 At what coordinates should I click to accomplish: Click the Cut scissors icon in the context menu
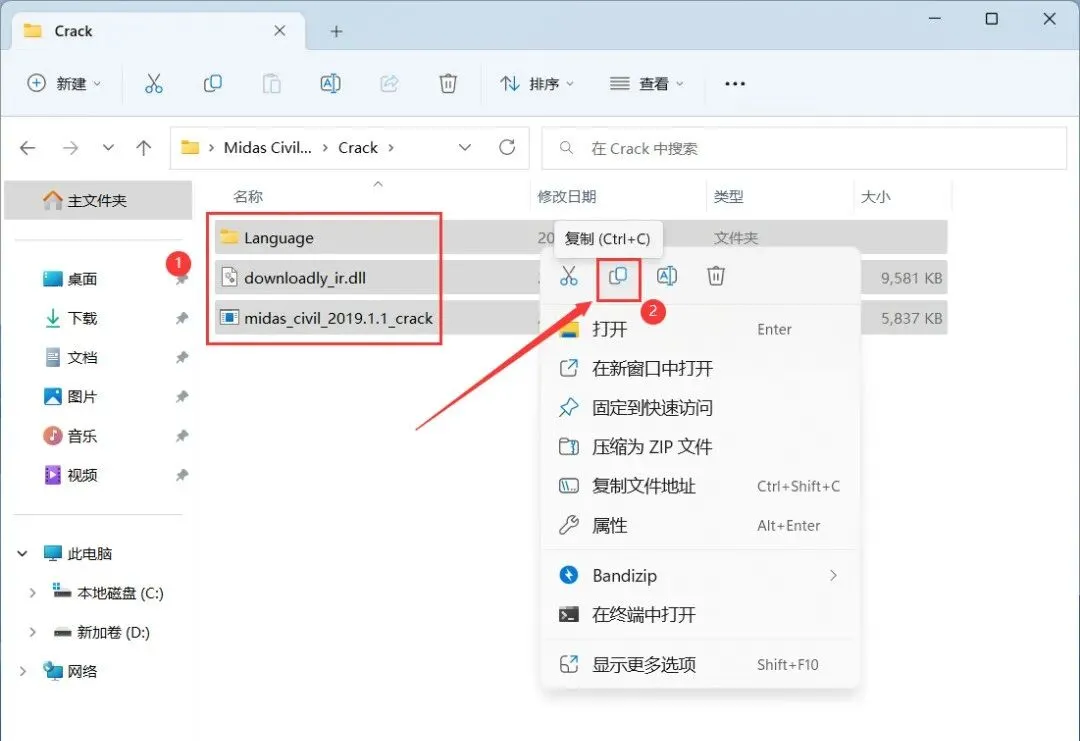[568, 276]
